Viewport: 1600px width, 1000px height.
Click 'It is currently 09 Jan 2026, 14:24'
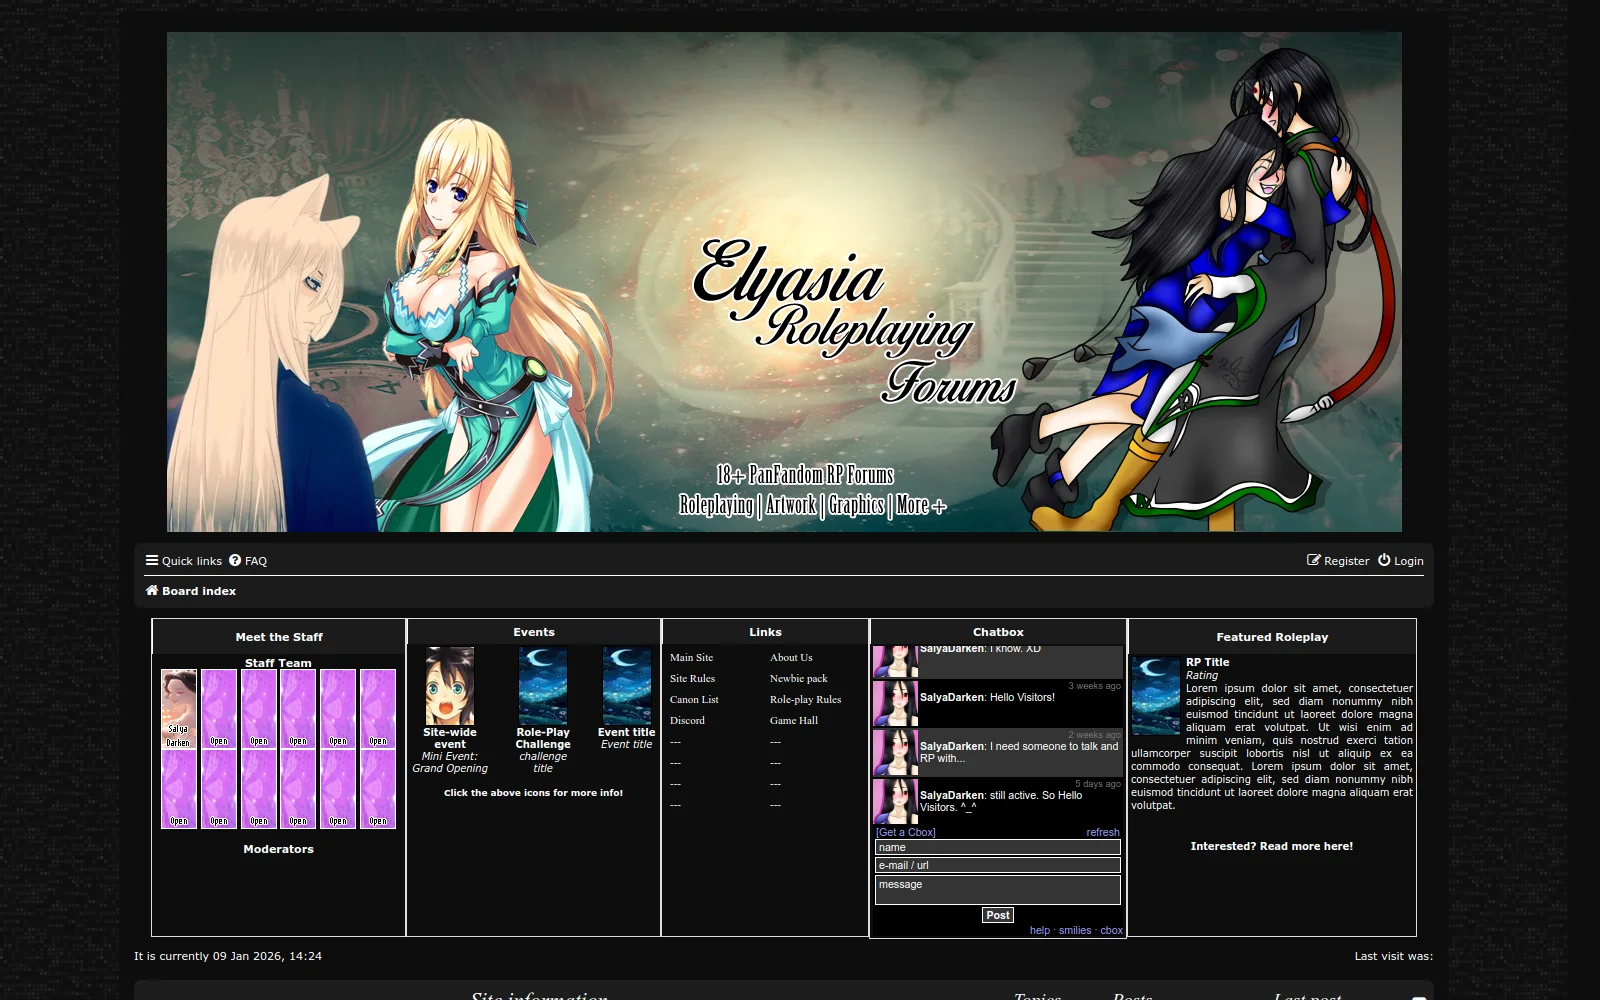tap(228, 956)
